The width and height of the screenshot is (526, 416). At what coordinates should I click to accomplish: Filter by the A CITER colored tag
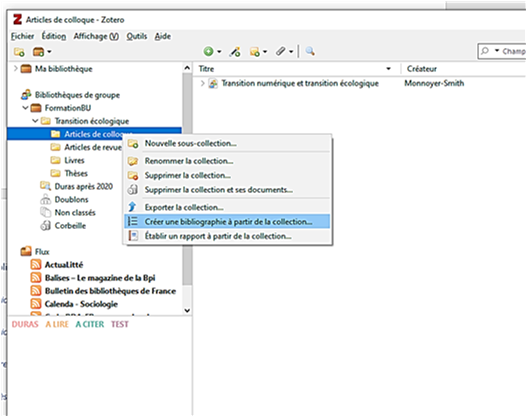pos(90,324)
